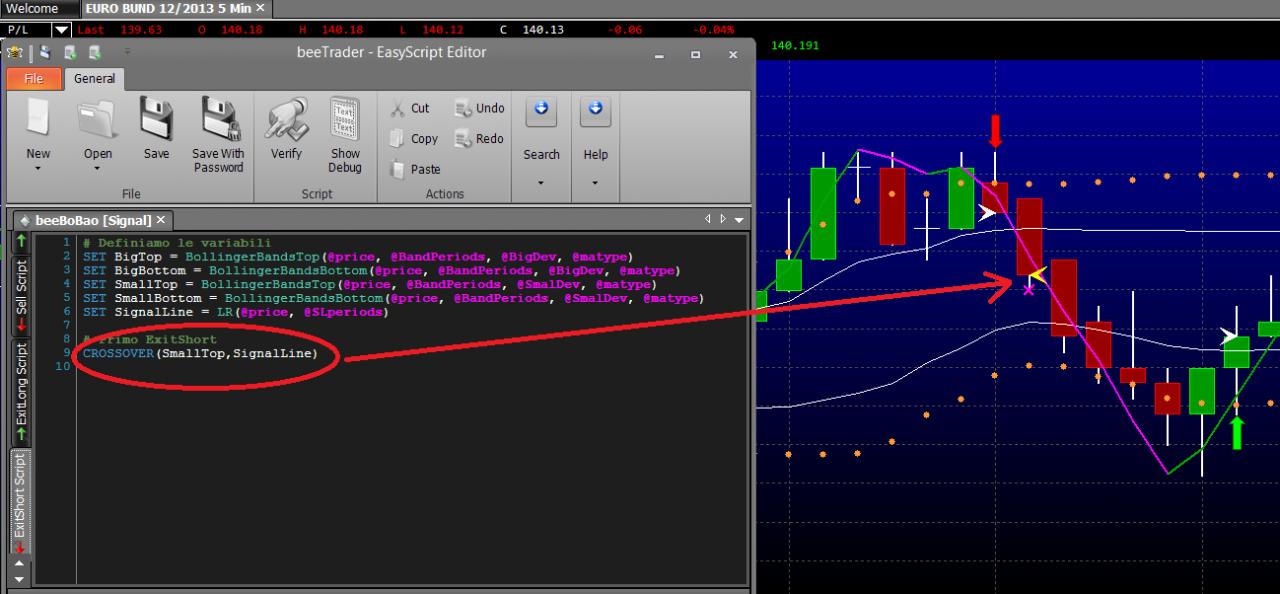Paste clipboard text via Paste
This screenshot has width=1280, height=594.
coord(415,169)
